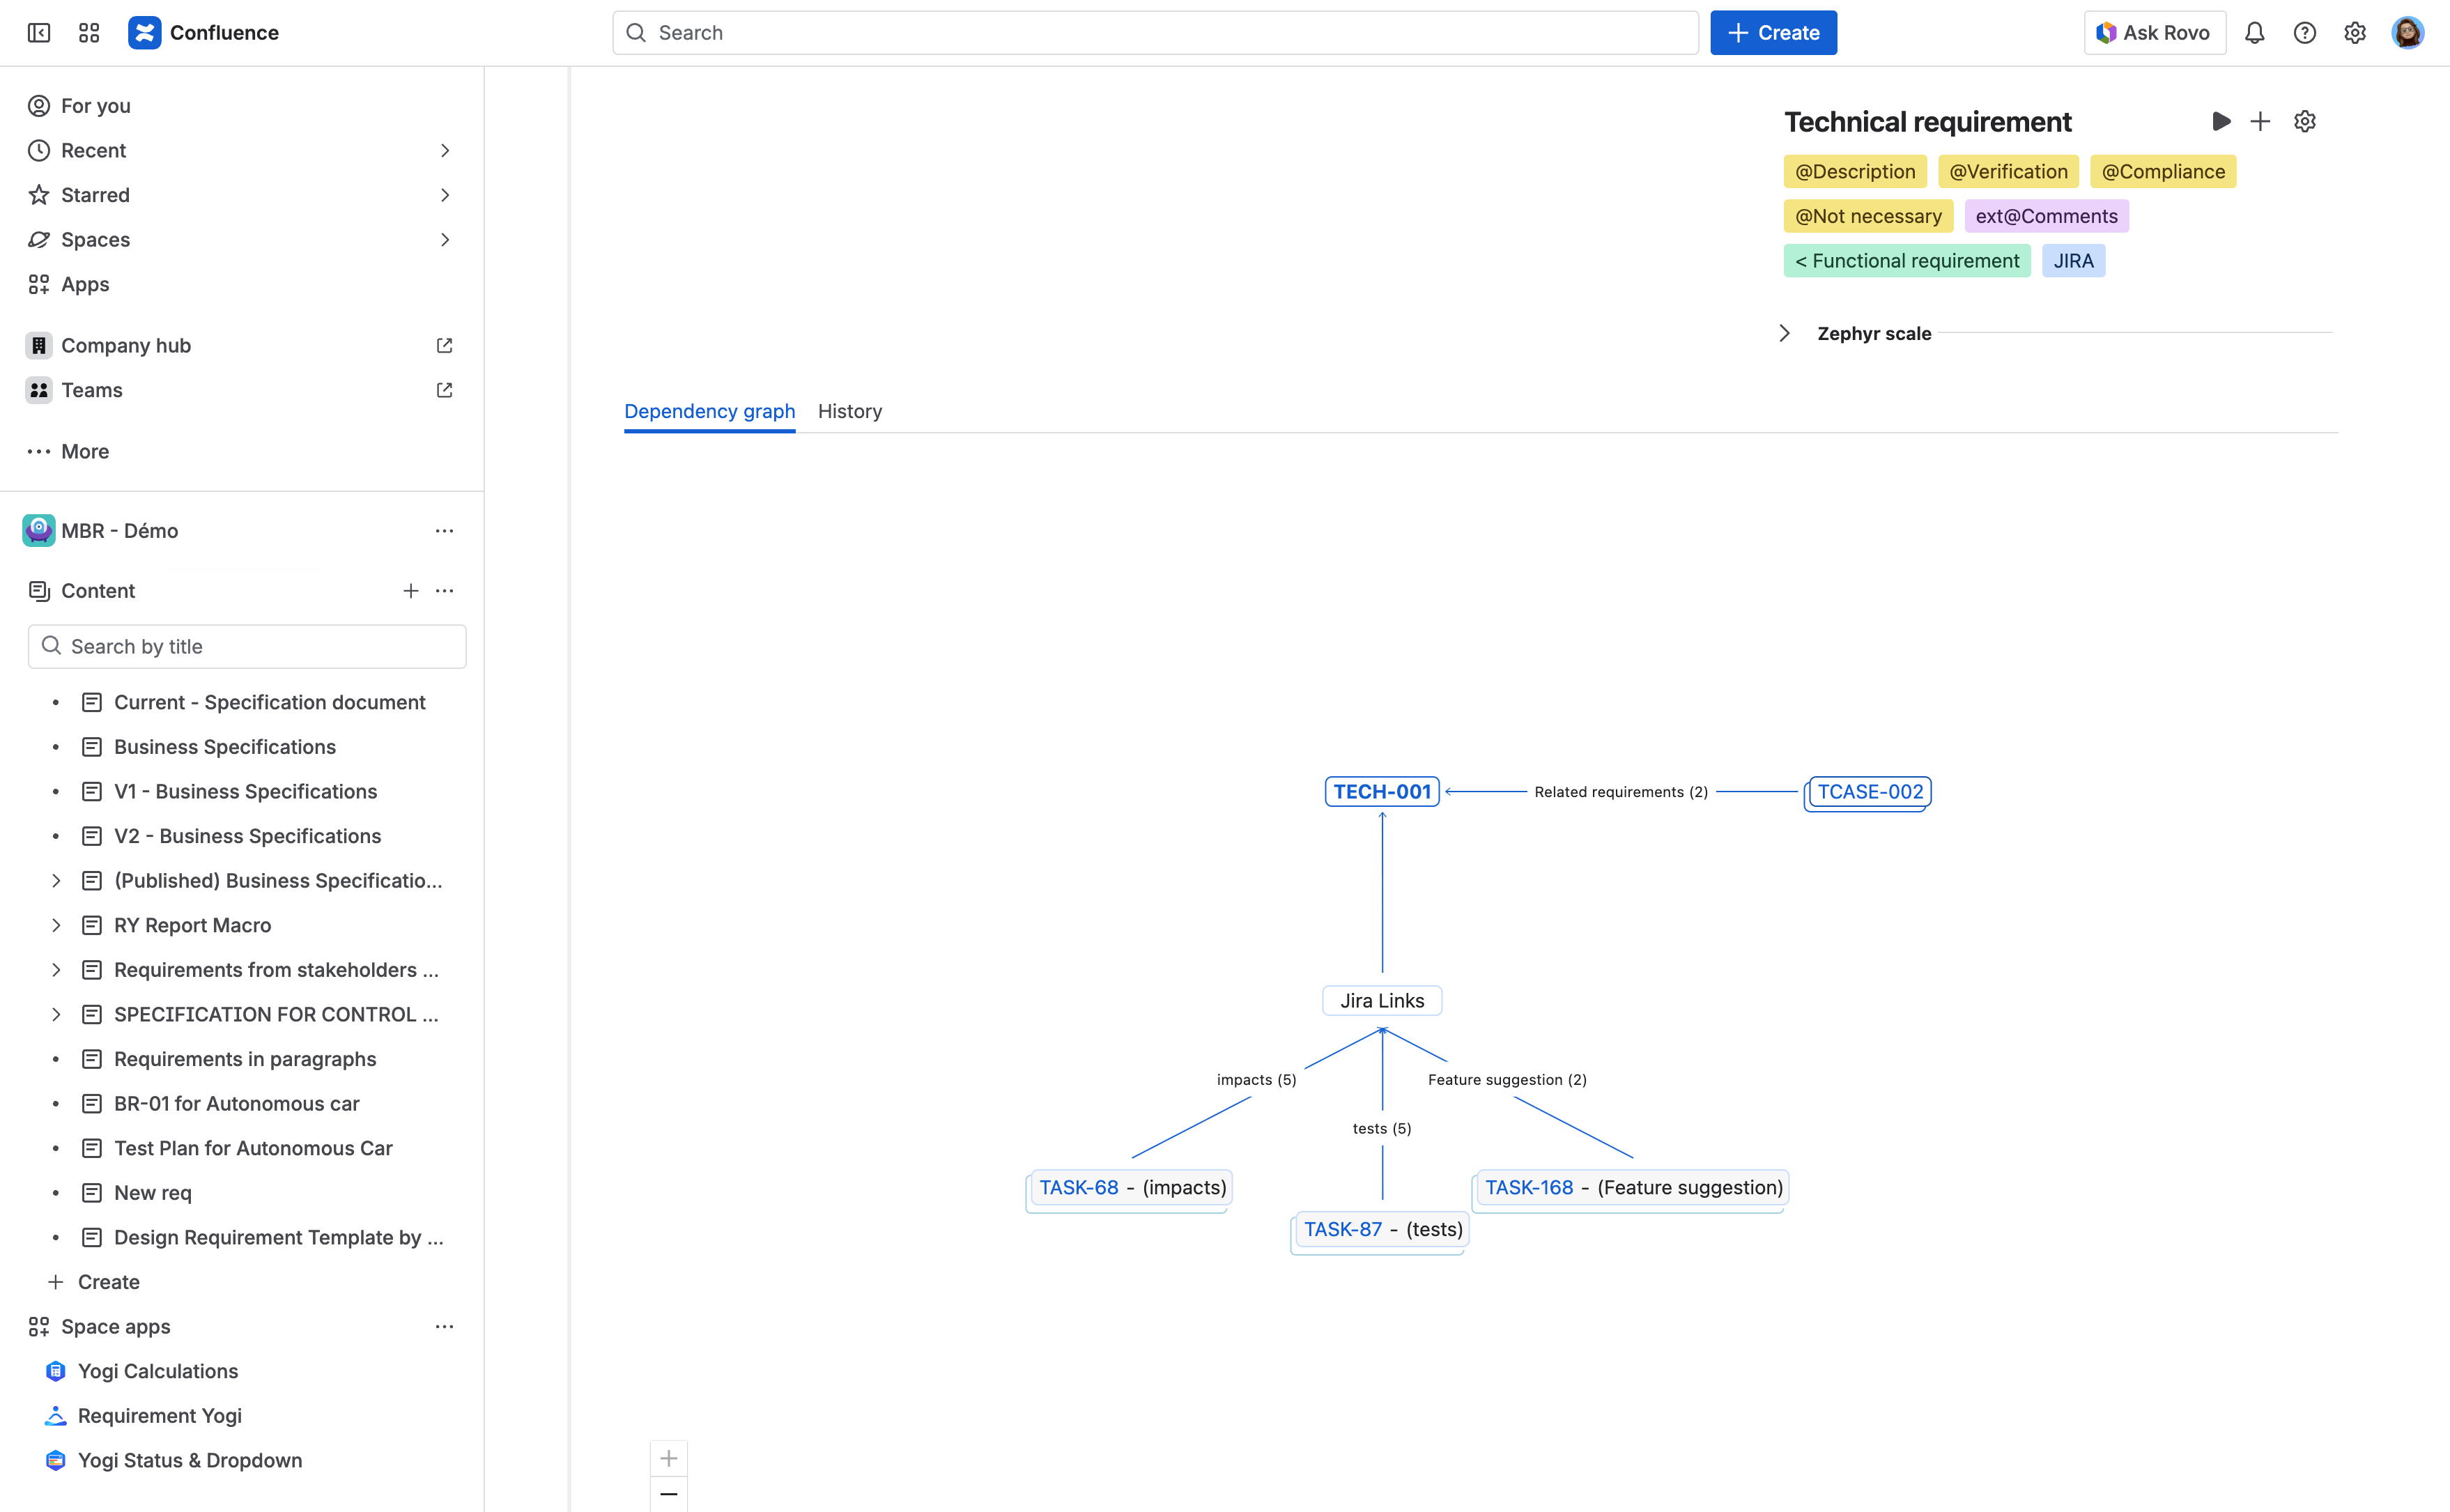Expand the RY Report Macro tree item
The image size is (2450, 1512).
coord(57,925)
